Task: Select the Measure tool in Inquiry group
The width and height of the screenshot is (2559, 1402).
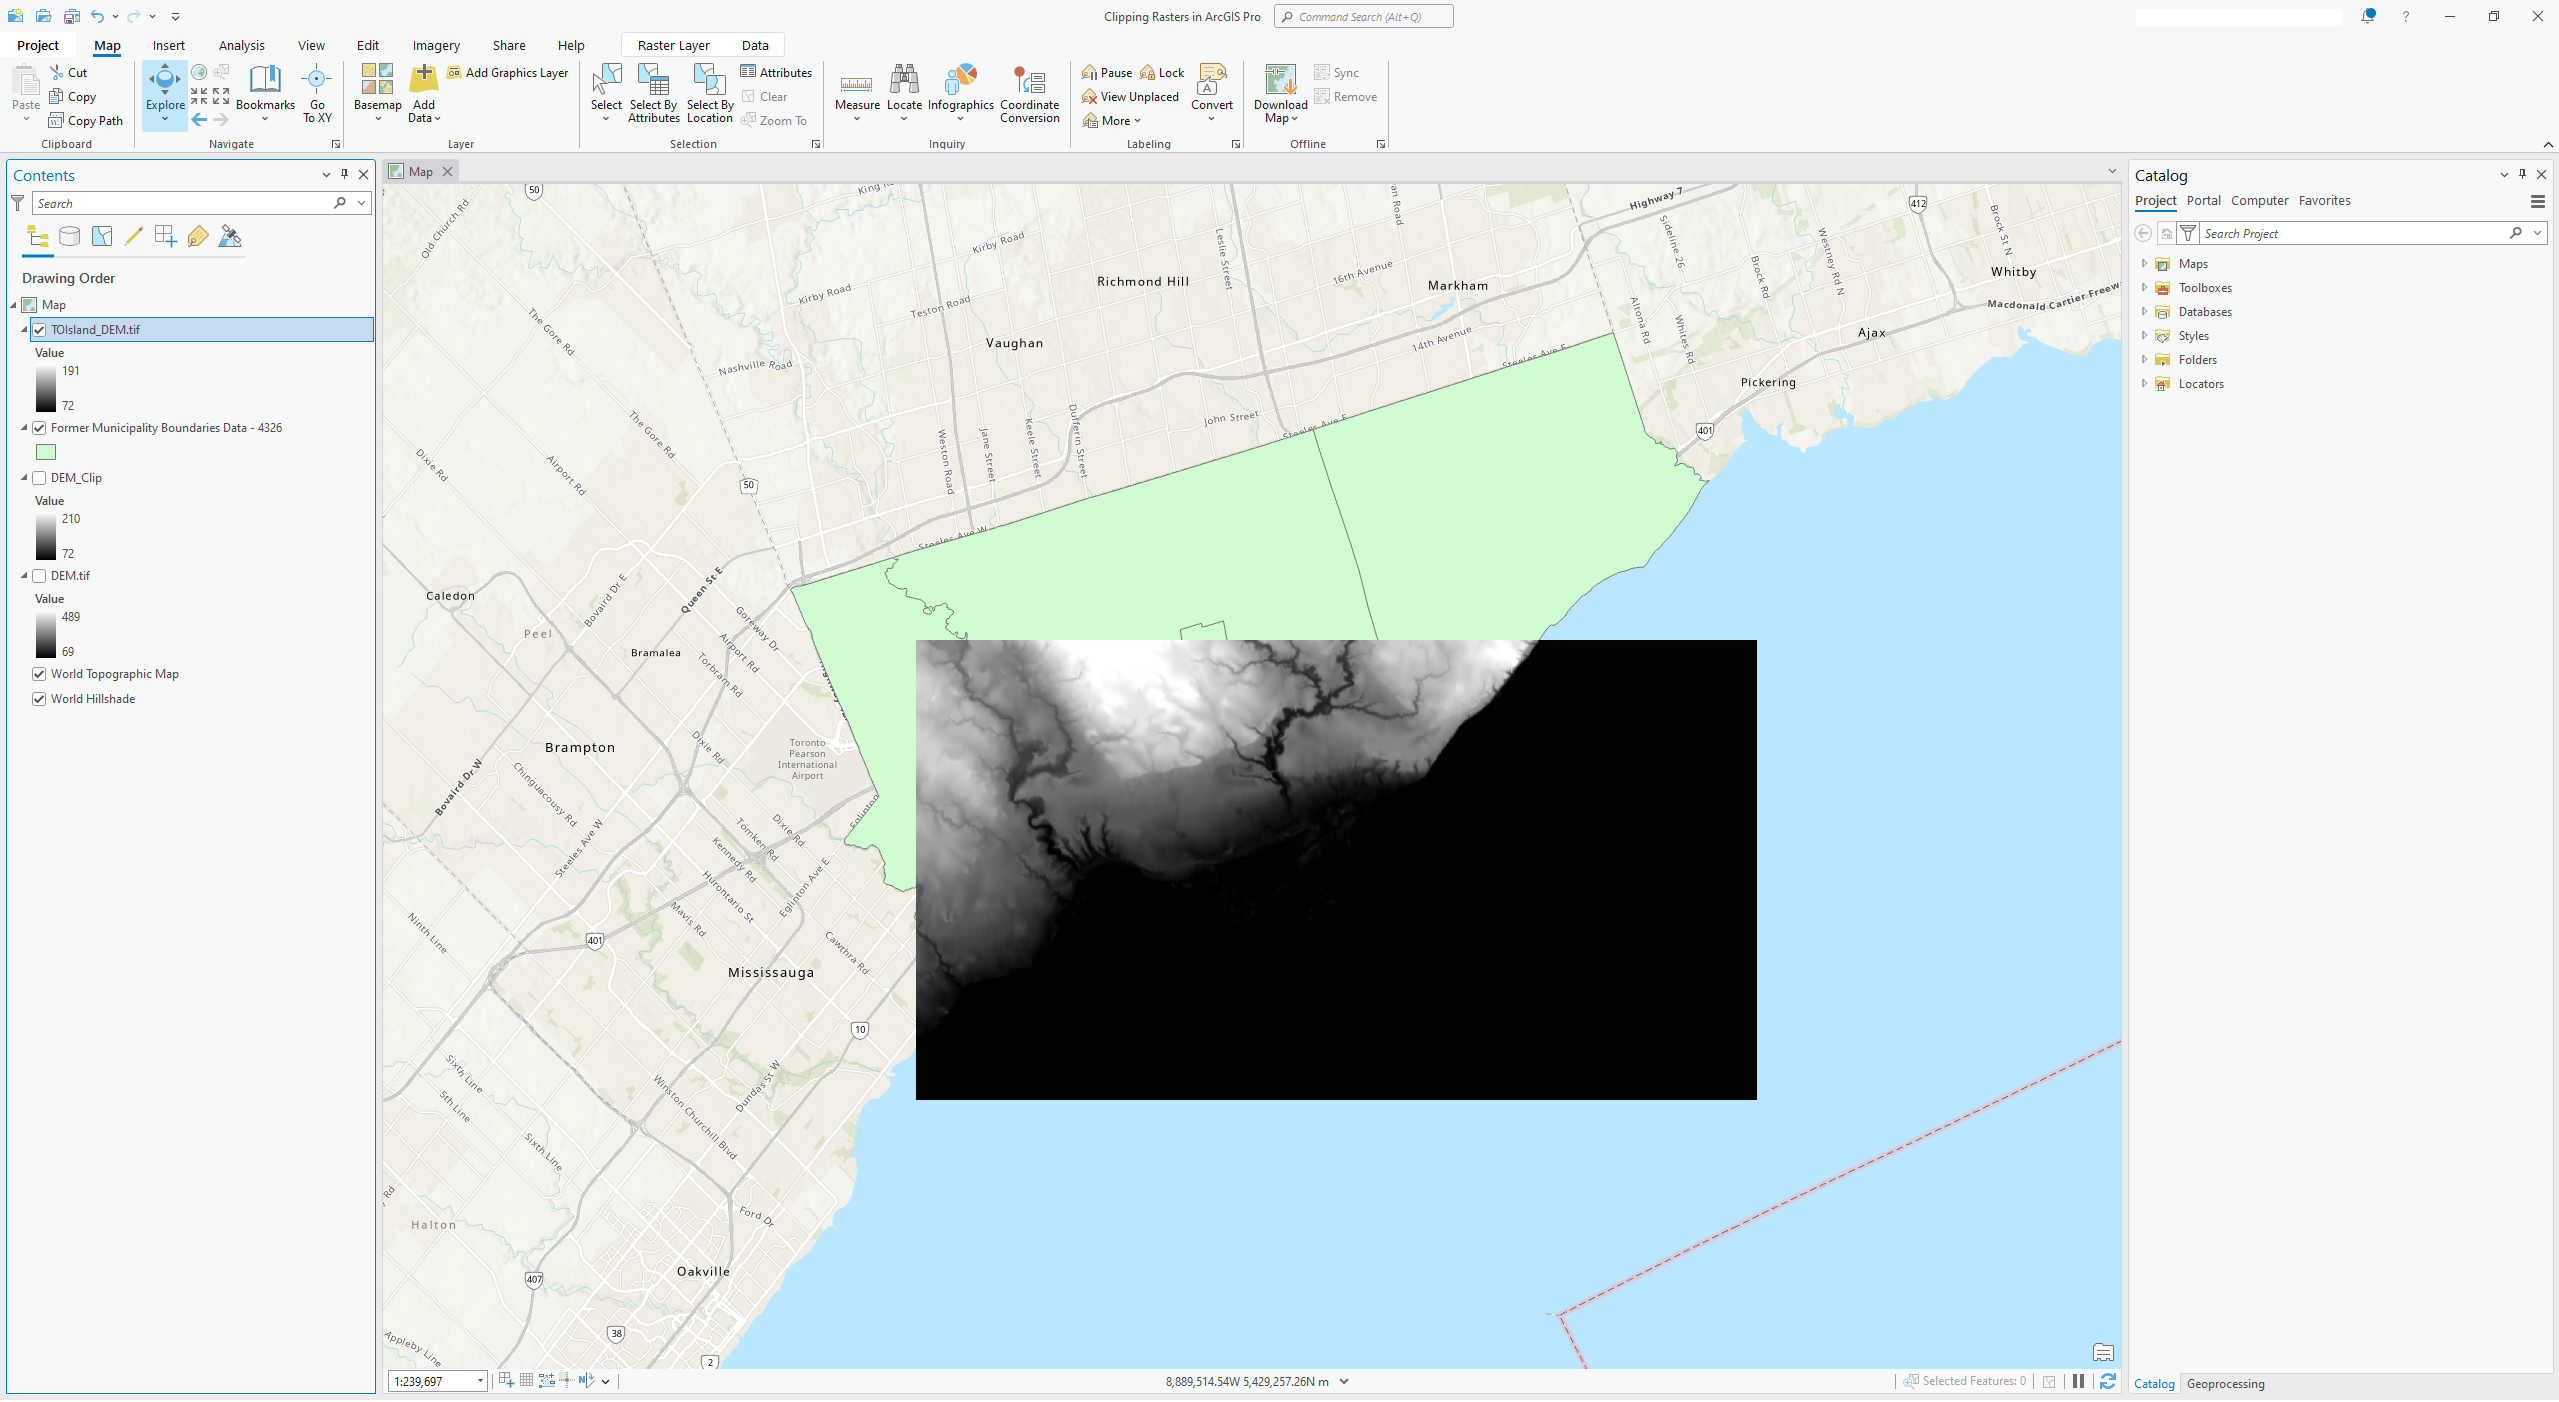Action: click(x=856, y=94)
